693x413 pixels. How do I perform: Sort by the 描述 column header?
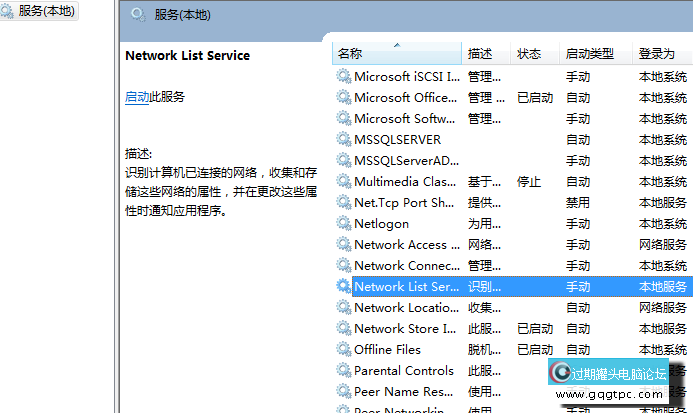point(486,54)
